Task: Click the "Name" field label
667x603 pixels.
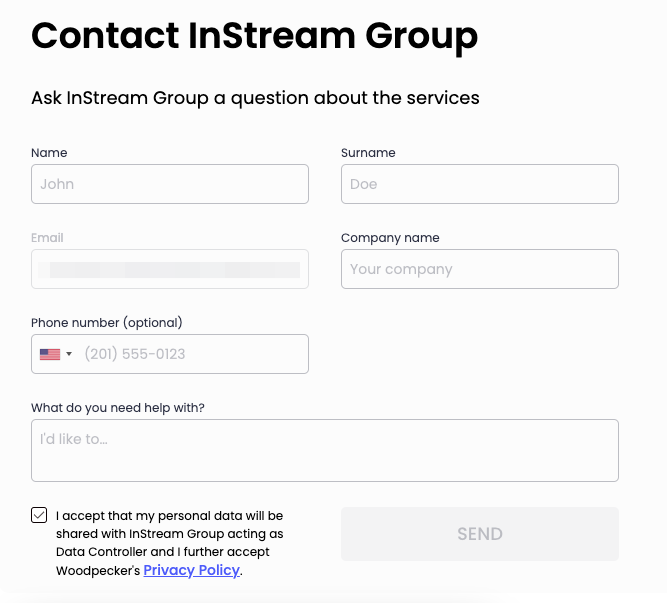Action: pyautogui.click(x=49, y=153)
